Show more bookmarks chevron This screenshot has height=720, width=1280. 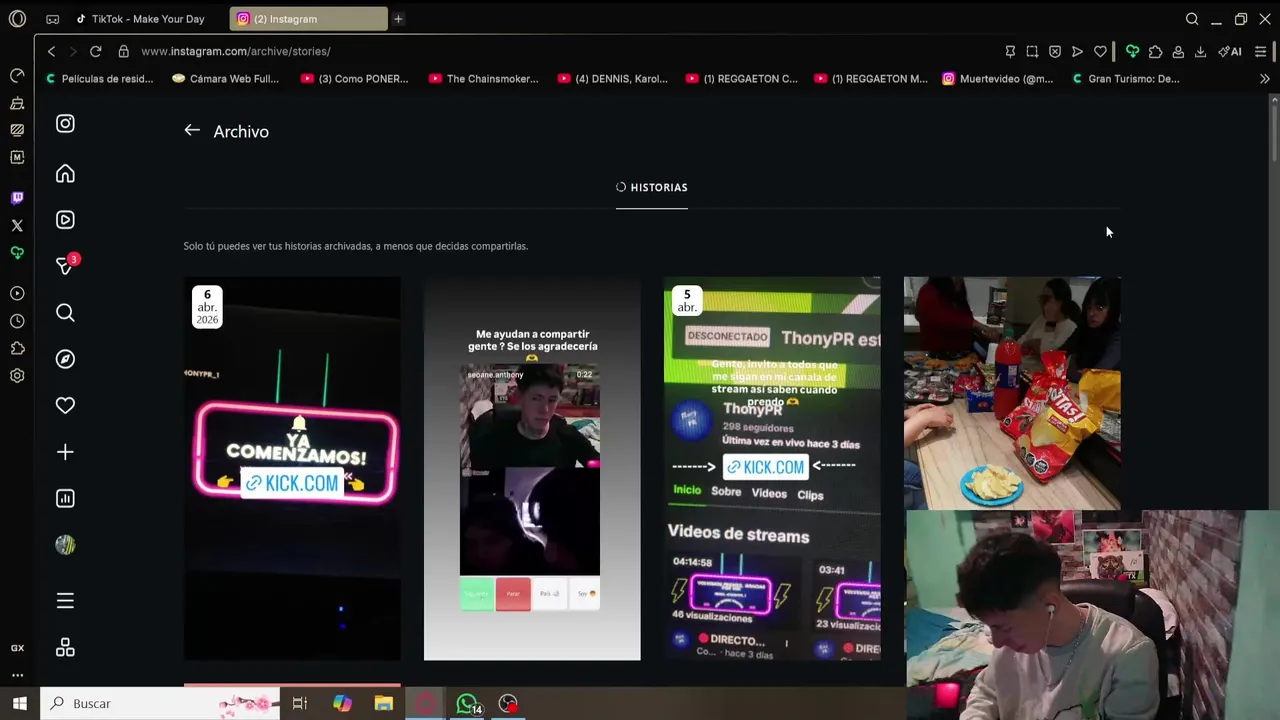pyautogui.click(x=1264, y=79)
